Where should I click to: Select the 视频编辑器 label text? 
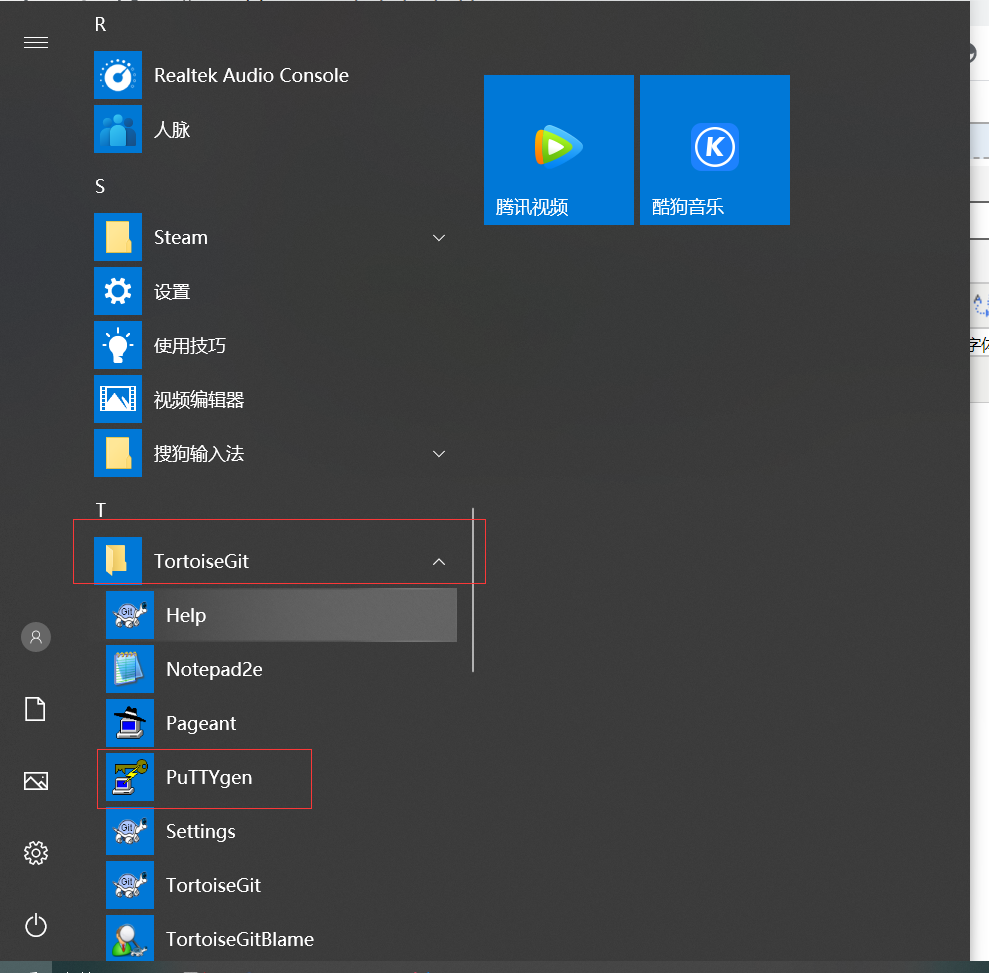[x=199, y=399]
